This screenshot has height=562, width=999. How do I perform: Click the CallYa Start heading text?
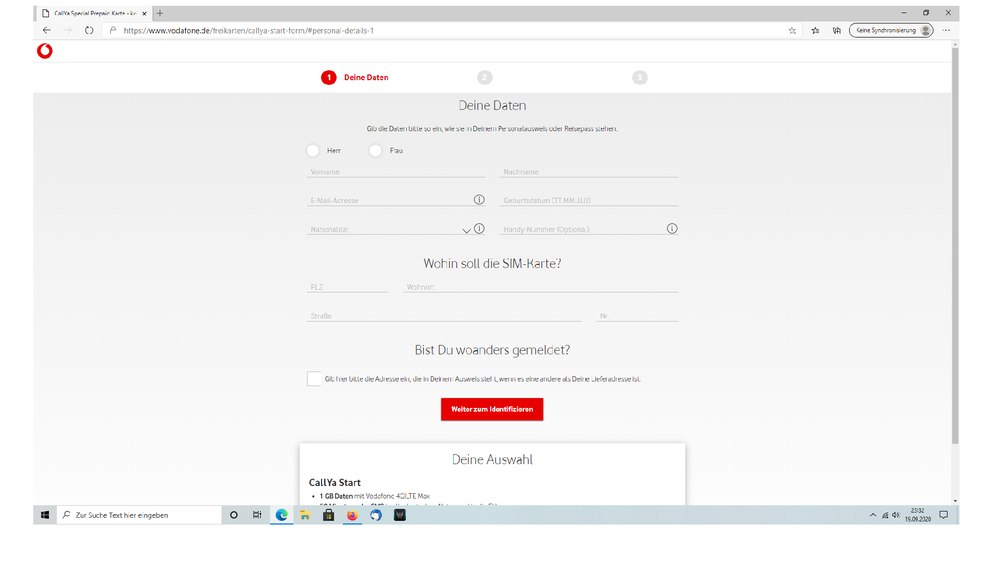click(x=334, y=482)
